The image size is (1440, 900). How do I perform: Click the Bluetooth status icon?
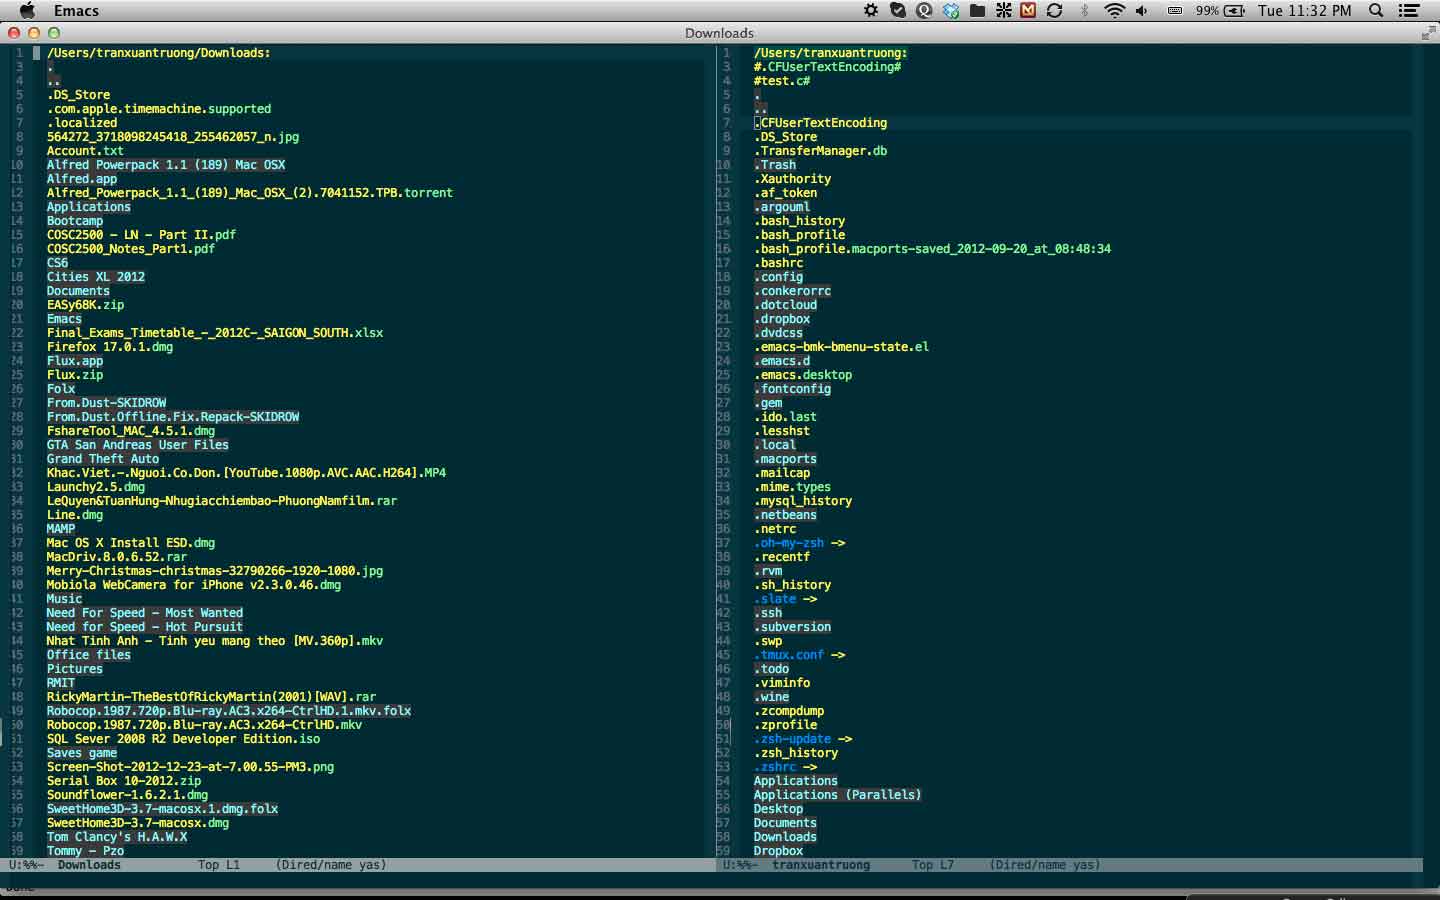pos(1084,11)
